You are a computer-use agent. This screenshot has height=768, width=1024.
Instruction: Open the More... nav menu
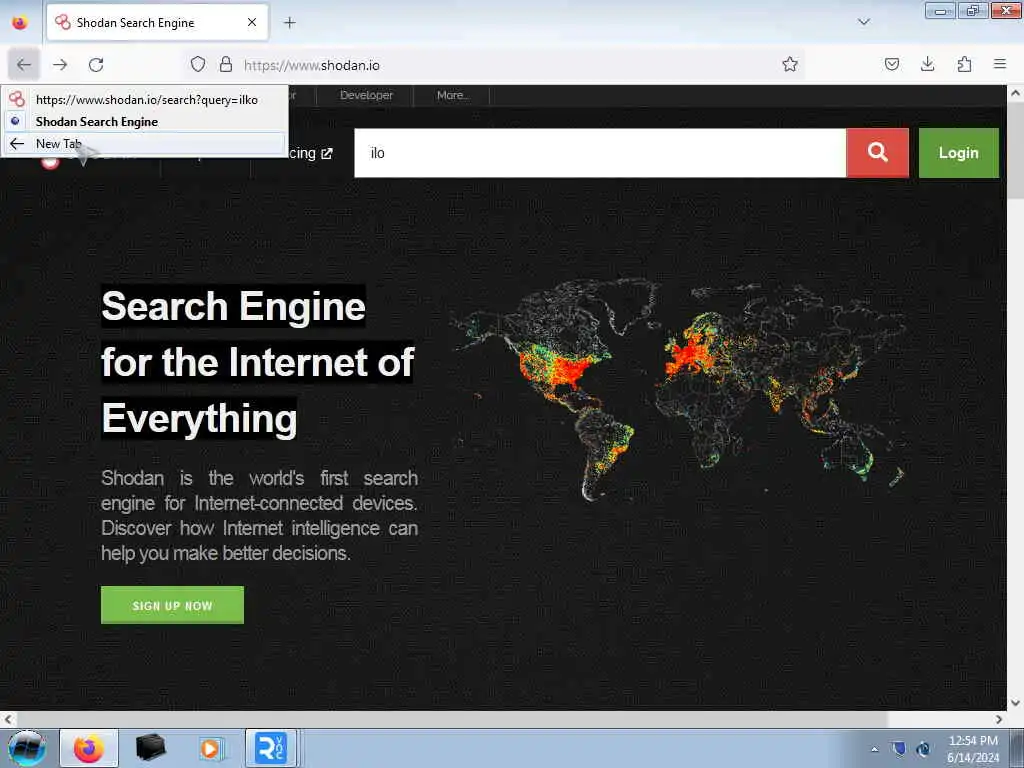(453, 95)
